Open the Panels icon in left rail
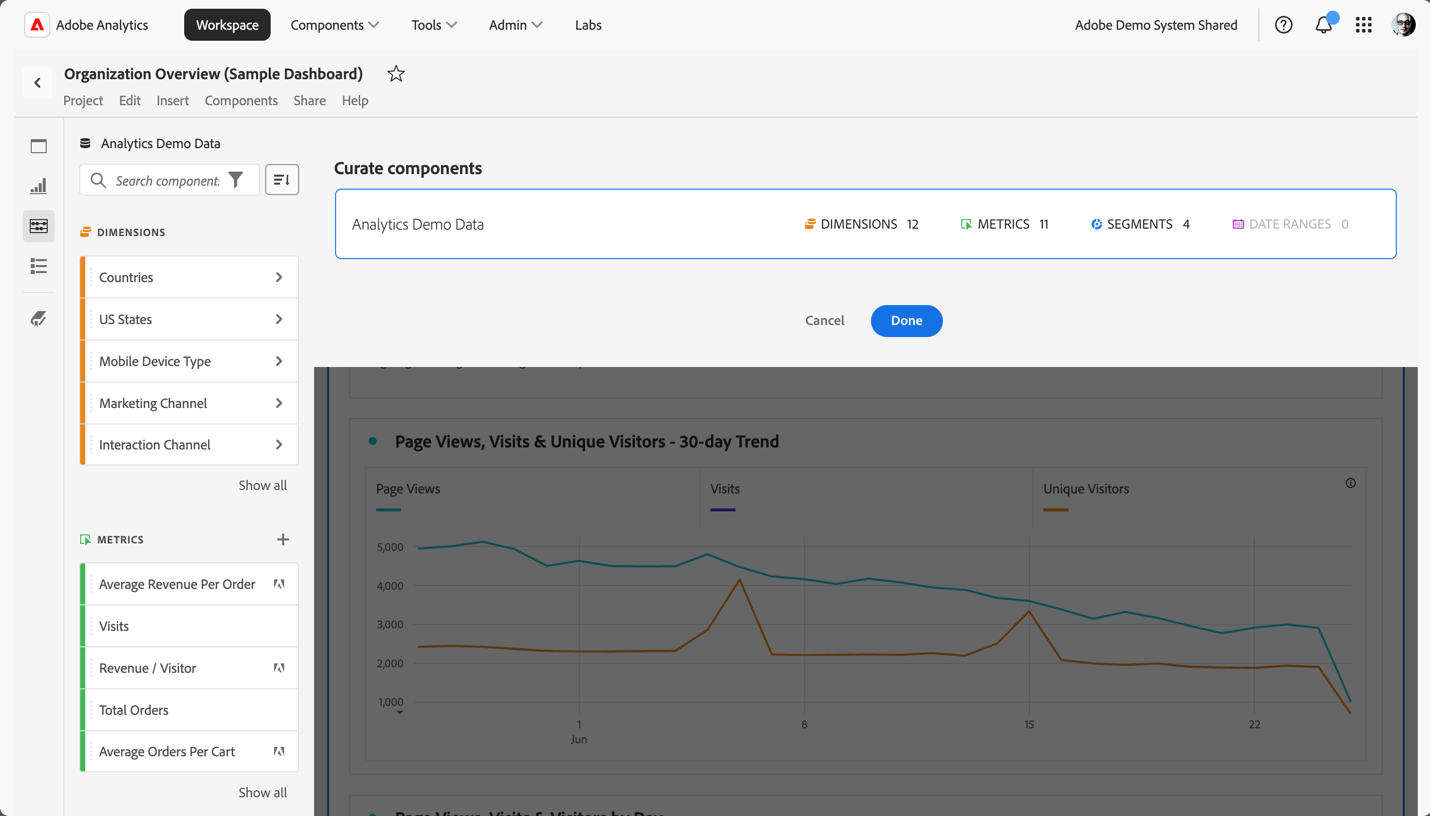This screenshot has width=1430, height=816. tap(38, 146)
